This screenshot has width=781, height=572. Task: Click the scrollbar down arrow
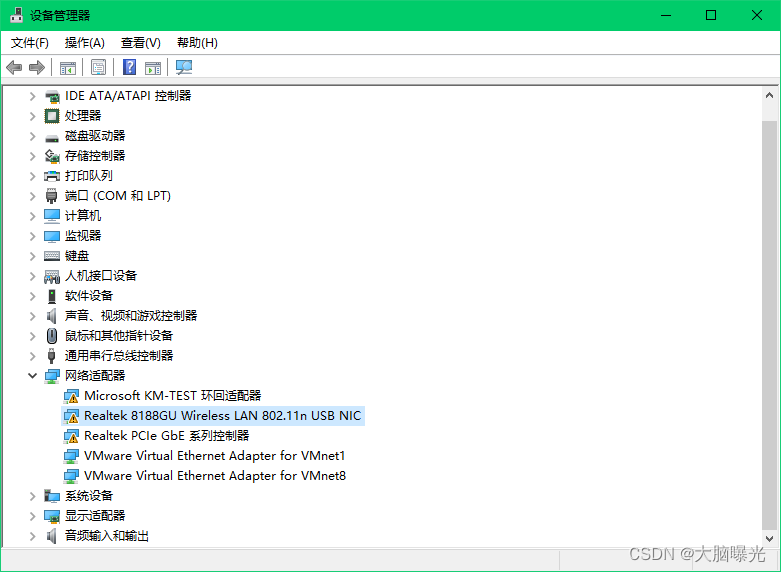pos(769,539)
